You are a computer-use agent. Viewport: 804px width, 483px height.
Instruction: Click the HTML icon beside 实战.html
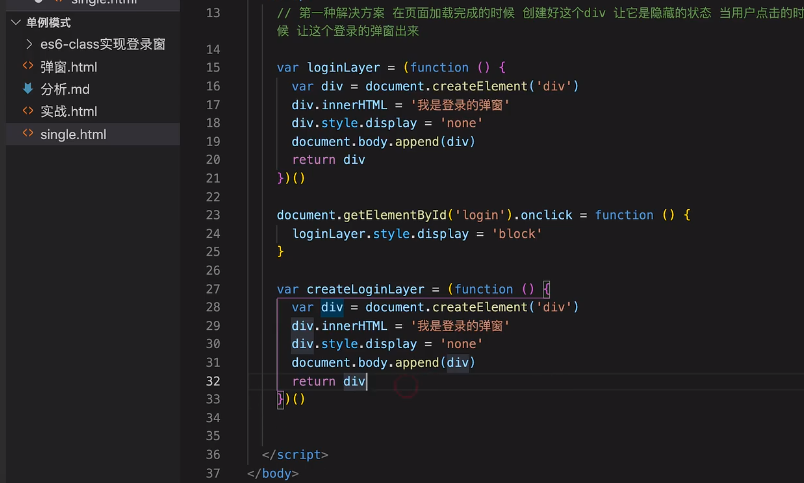pyautogui.click(x=28, y=110)
